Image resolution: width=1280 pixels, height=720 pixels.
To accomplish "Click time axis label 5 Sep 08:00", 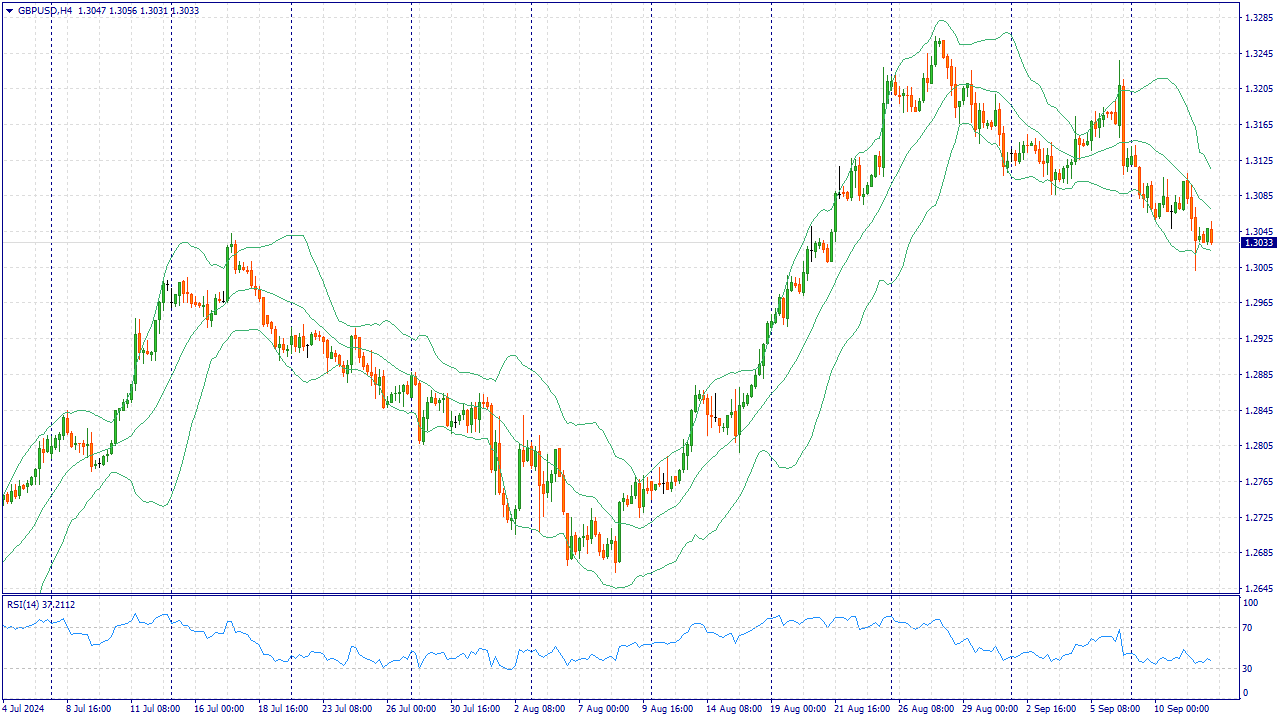I will [x=1116, y=709].
